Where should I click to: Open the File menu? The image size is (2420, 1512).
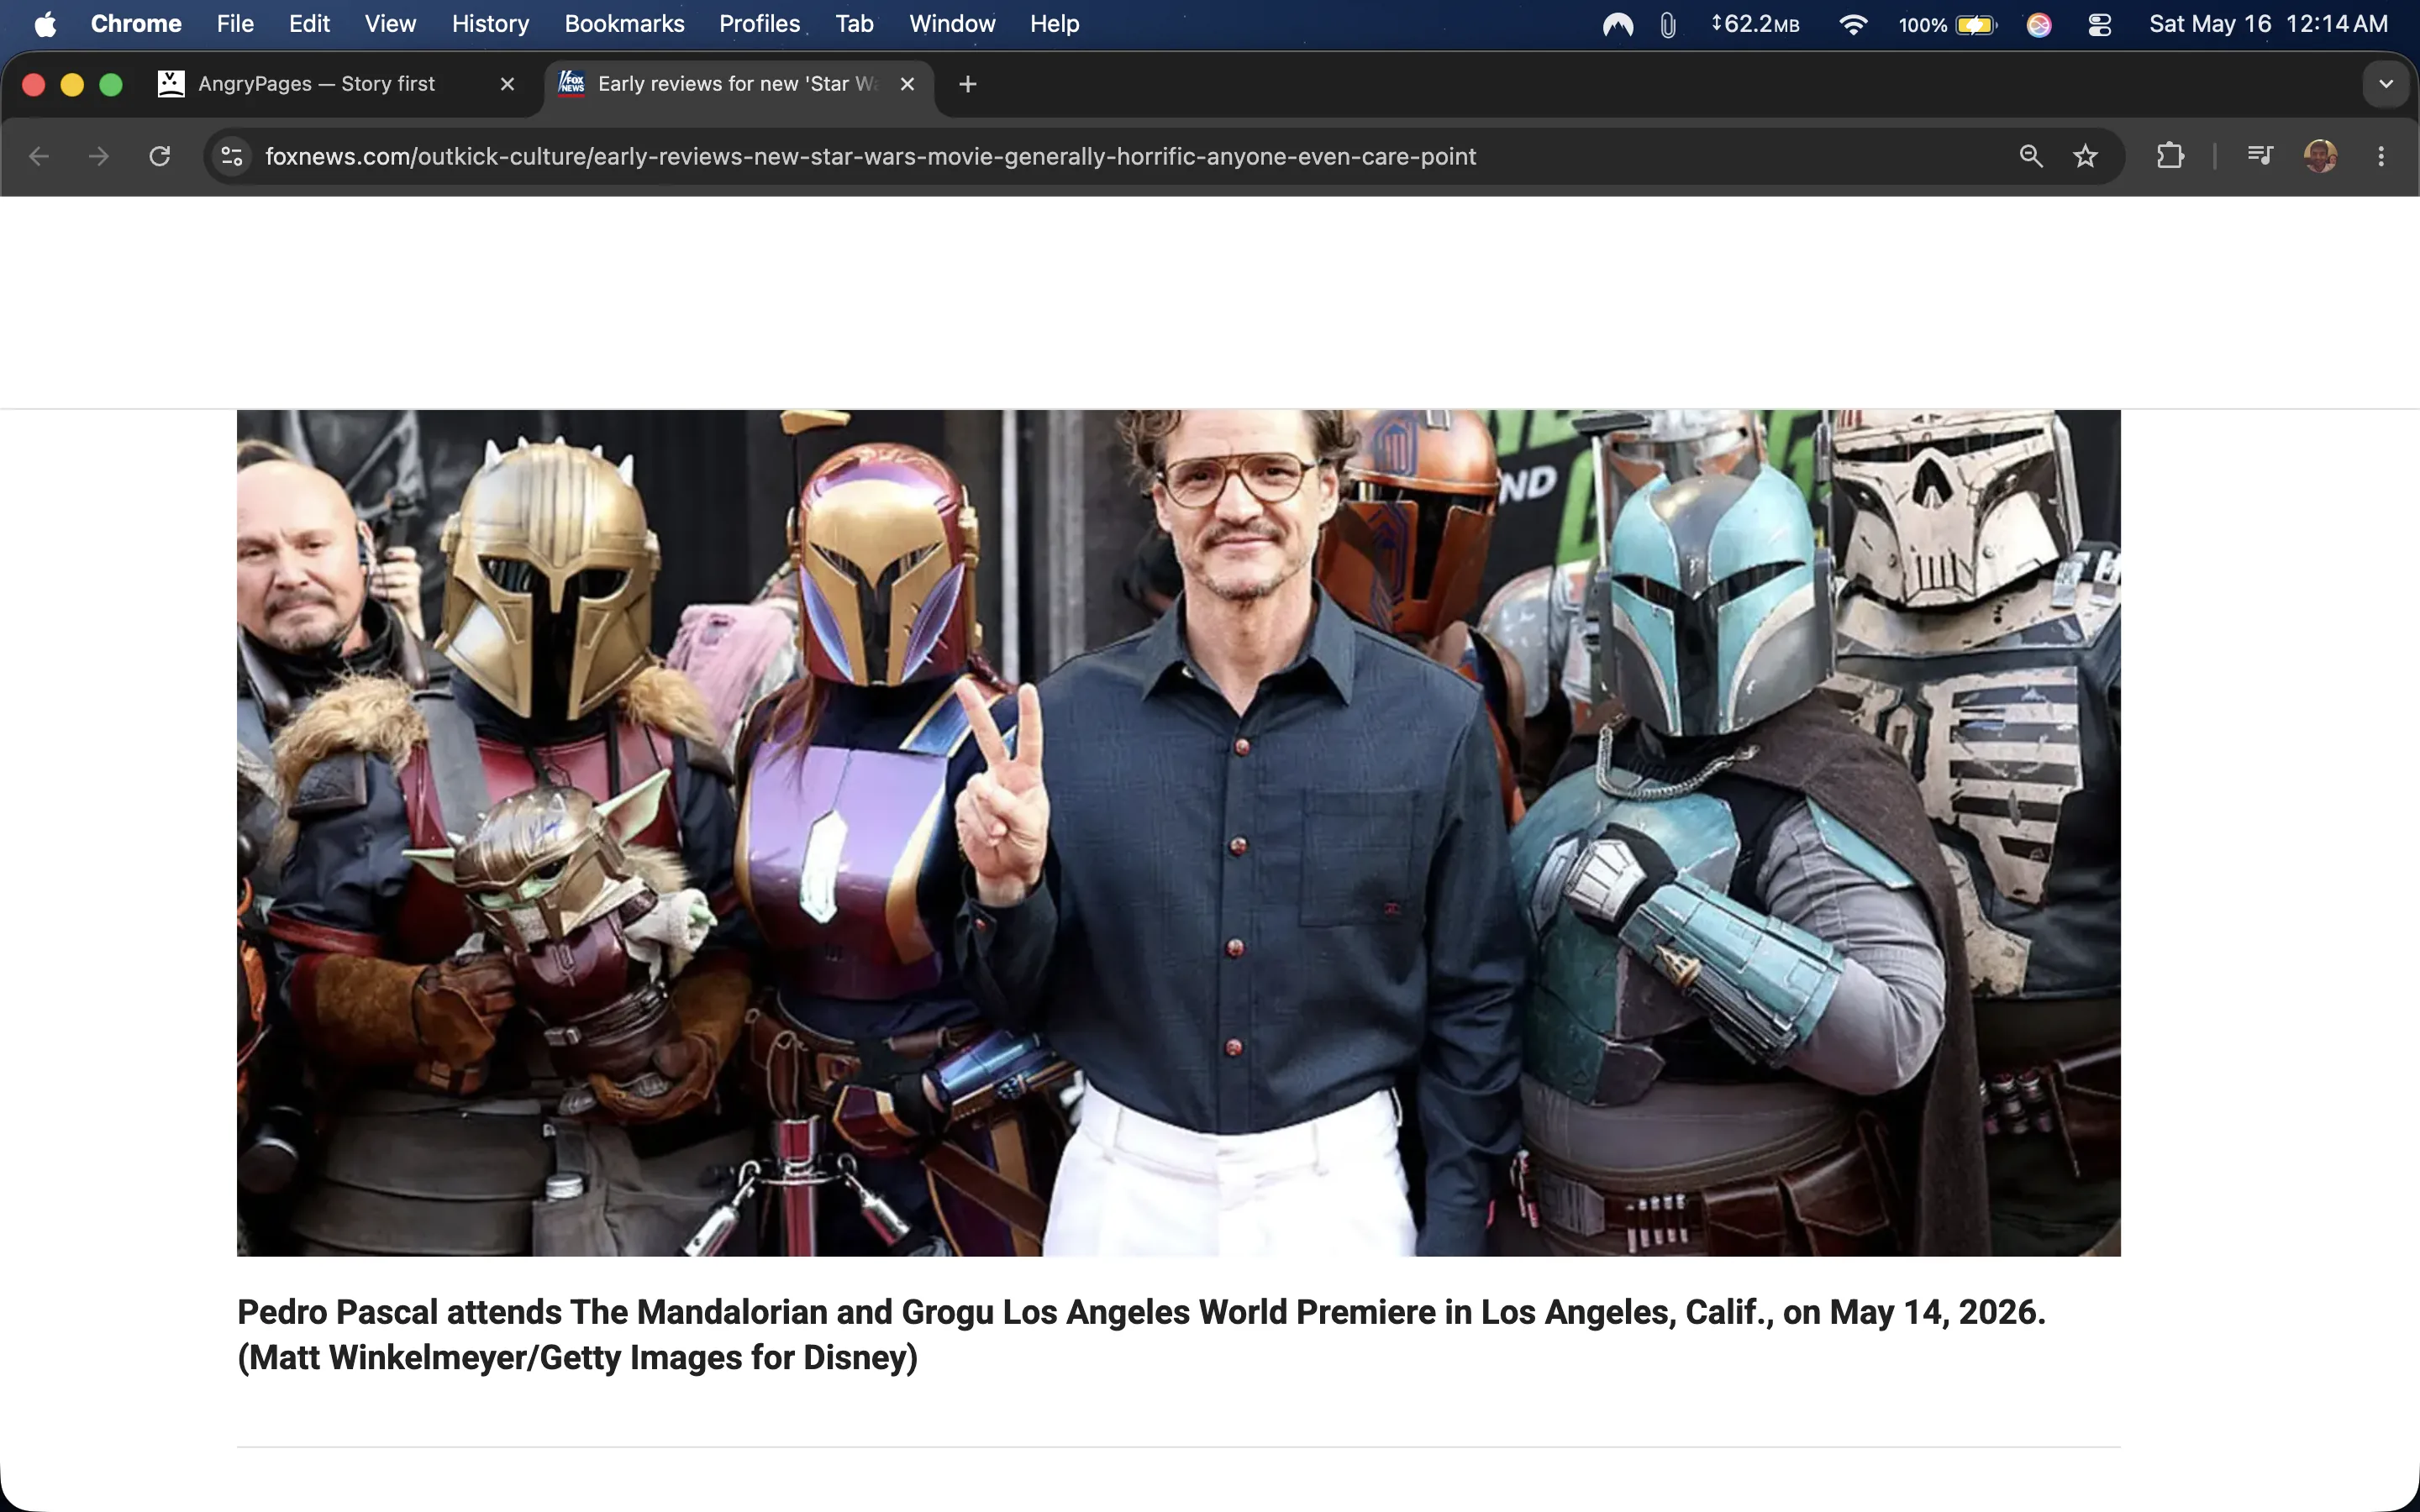point(235,24)
